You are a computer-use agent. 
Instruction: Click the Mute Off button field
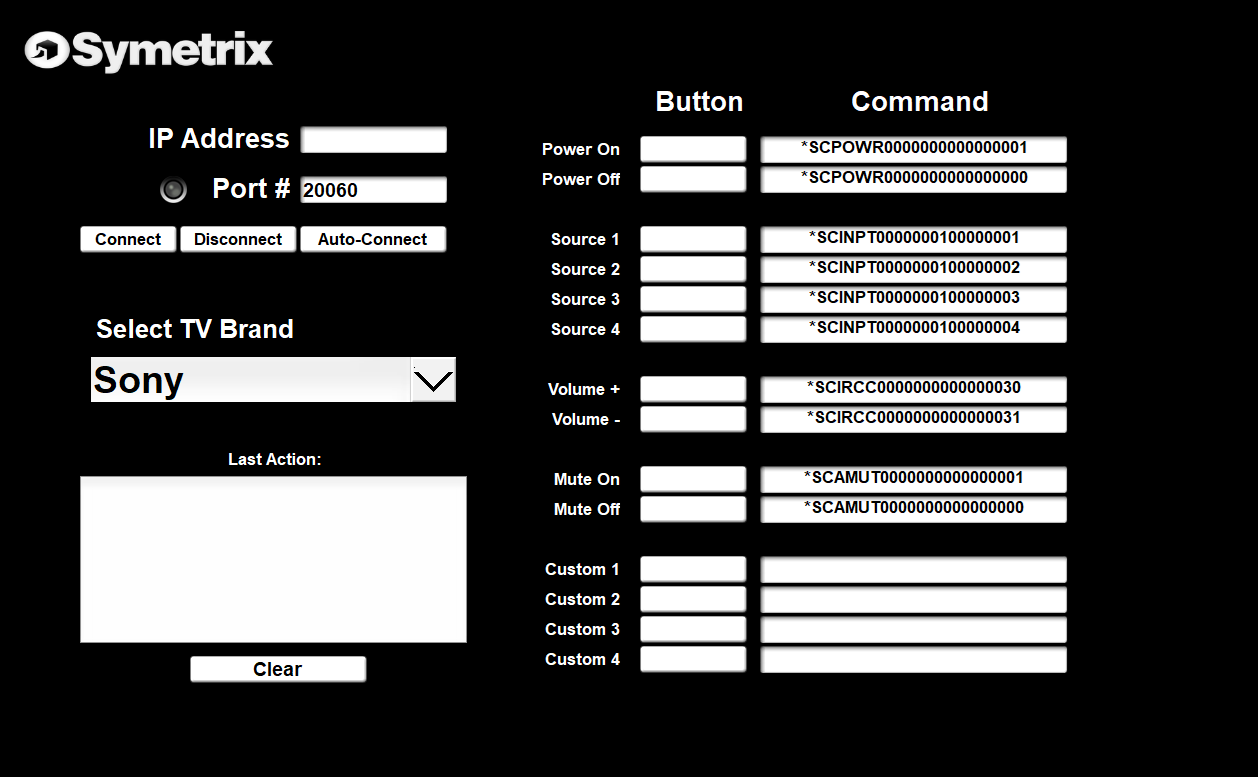pos(693,509)
